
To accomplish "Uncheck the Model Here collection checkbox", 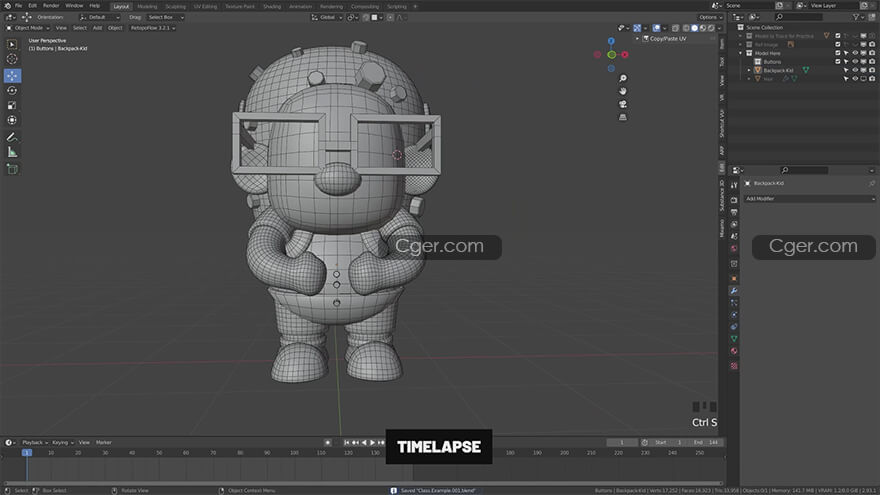I will [x=838, y=53].
